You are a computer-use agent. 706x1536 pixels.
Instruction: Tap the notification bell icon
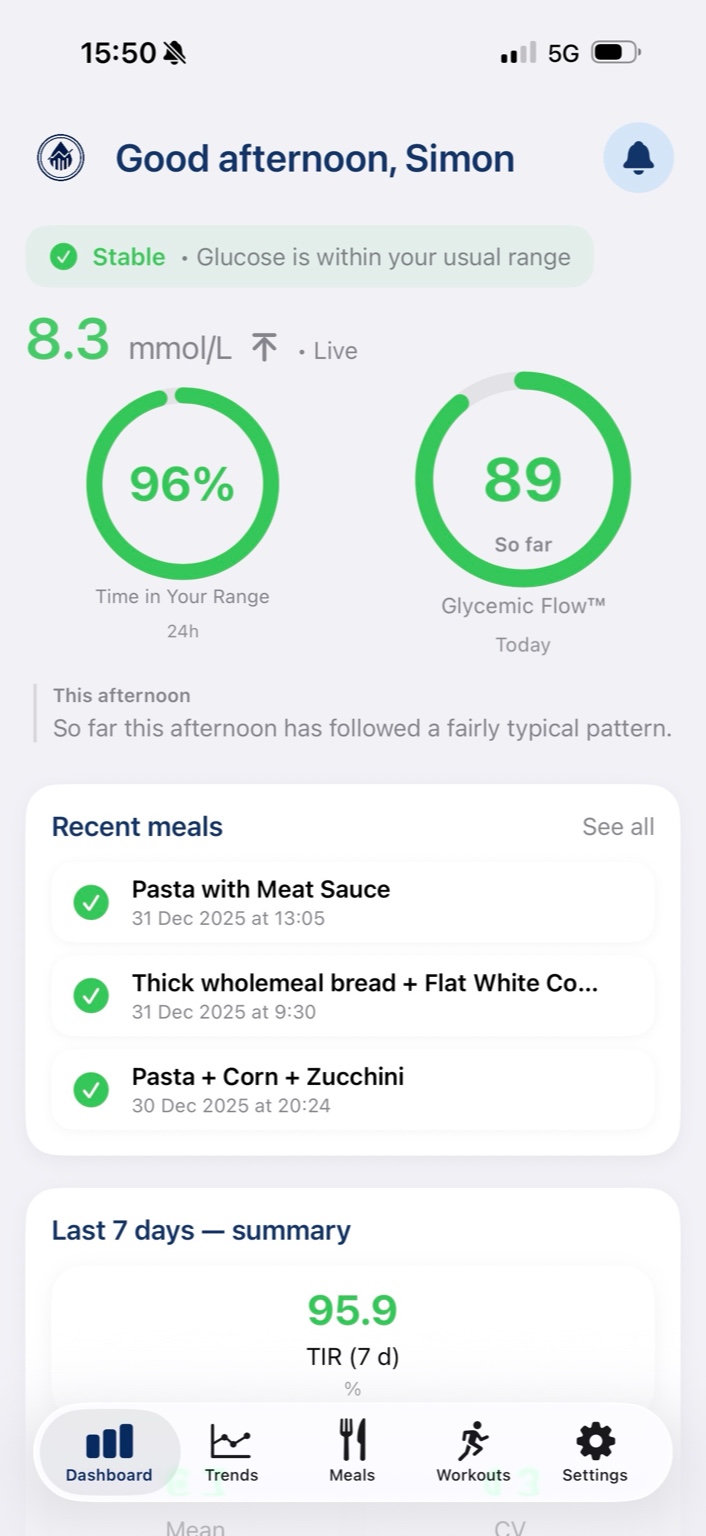pos(638,157)
